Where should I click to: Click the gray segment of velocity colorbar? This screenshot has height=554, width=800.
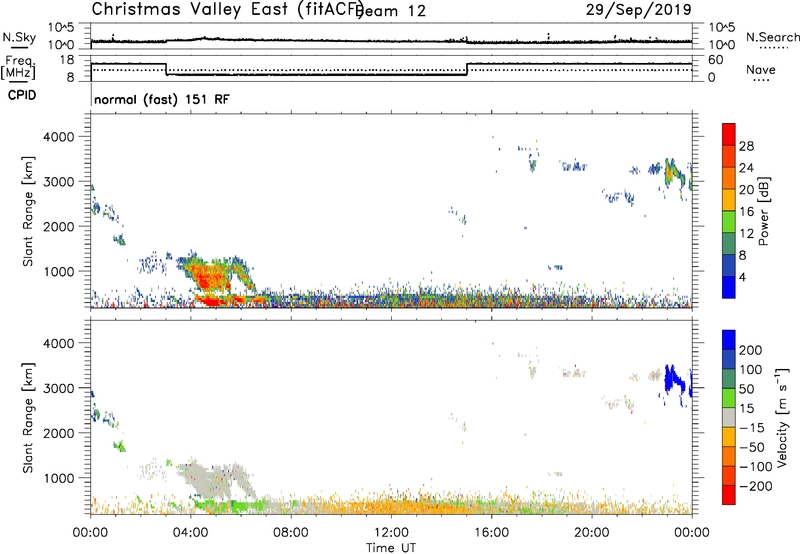(729, 417)
